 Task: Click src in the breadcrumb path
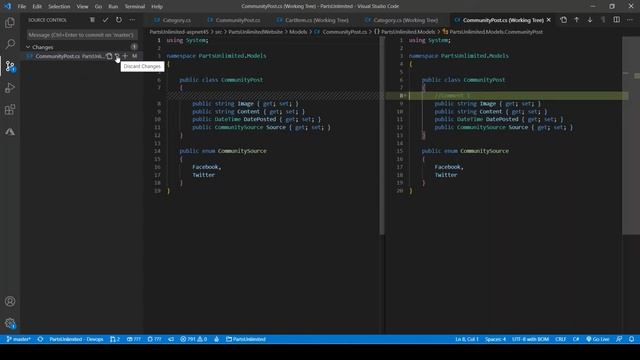[x=218, y=32]
